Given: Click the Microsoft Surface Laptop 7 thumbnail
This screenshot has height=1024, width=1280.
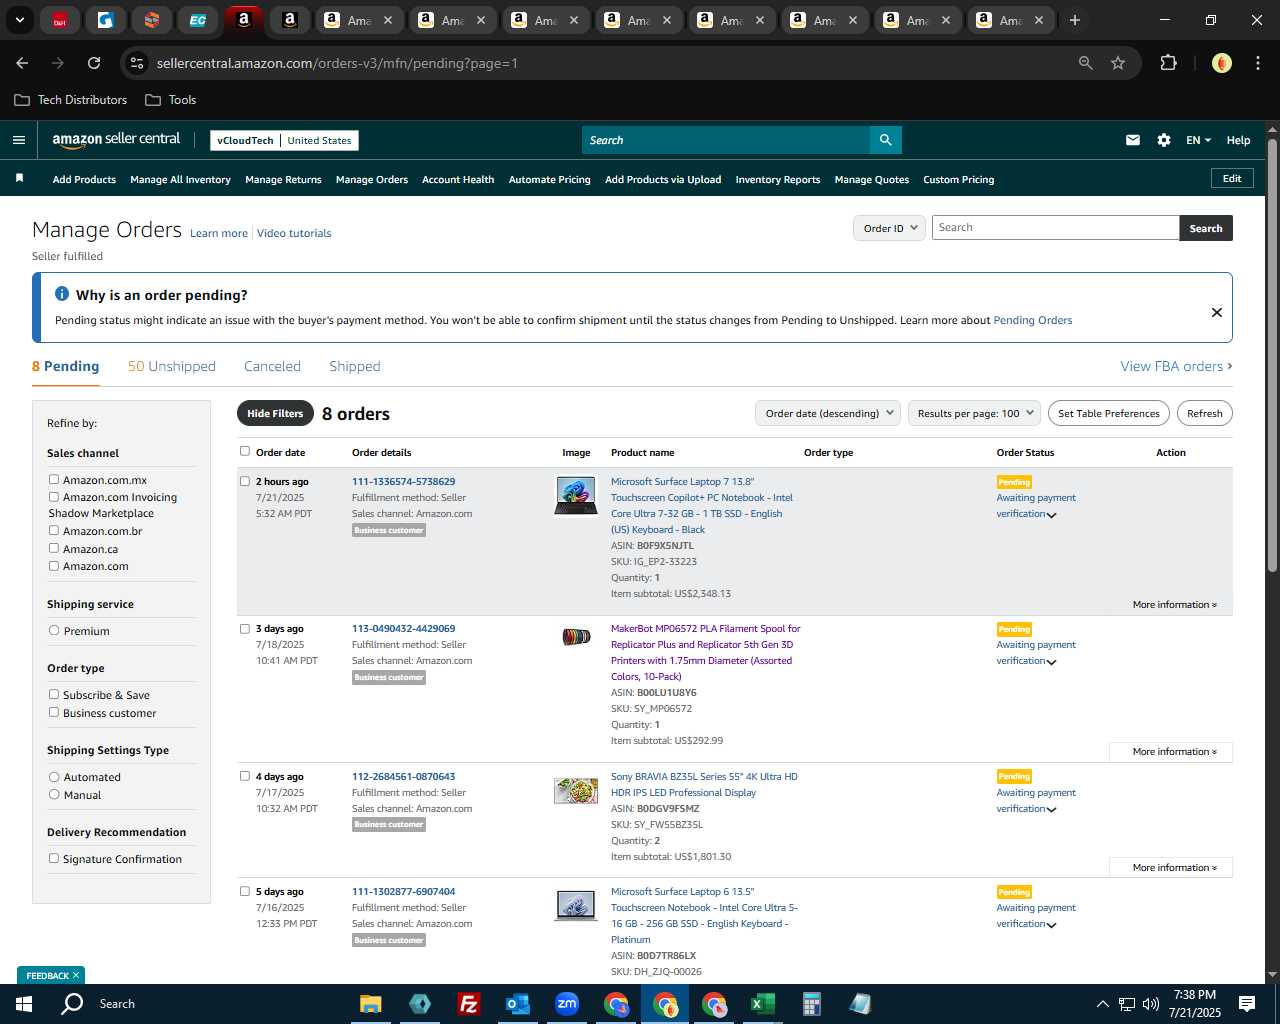Looking at the screenshot, I should point(576,496).
